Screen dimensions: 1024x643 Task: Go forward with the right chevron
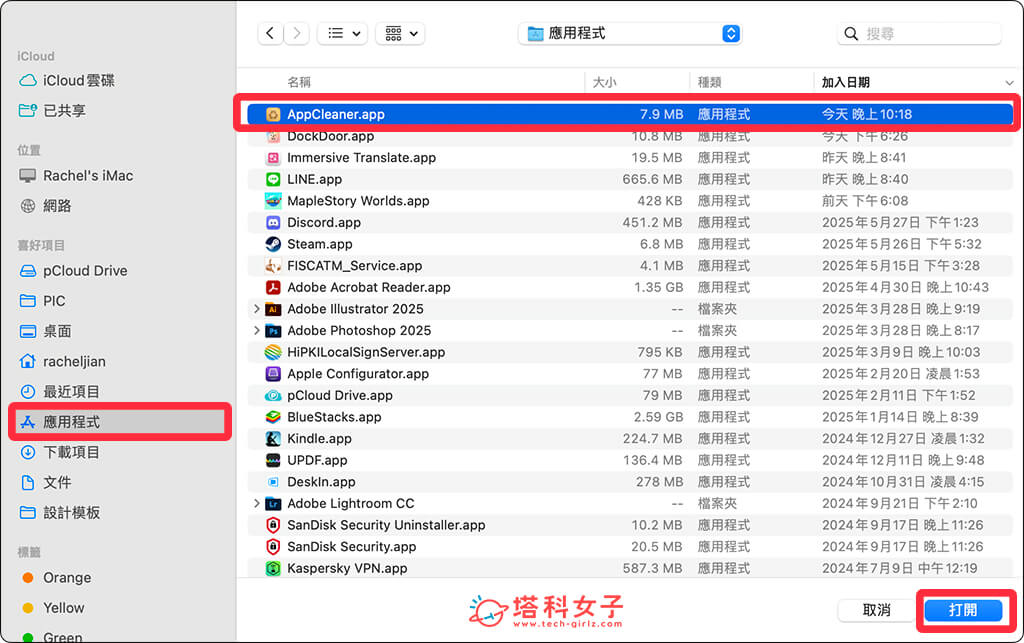tap(296, 33)
